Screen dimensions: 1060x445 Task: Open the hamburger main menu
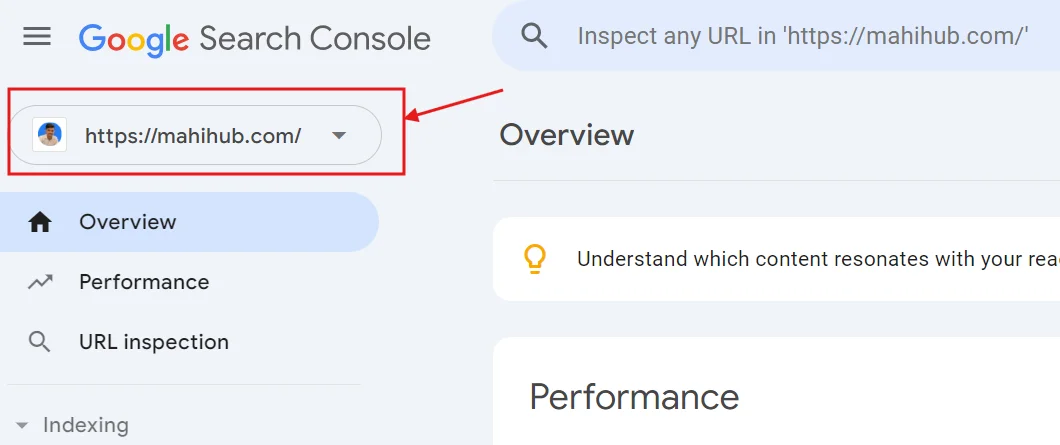click(x=37, y=37)
